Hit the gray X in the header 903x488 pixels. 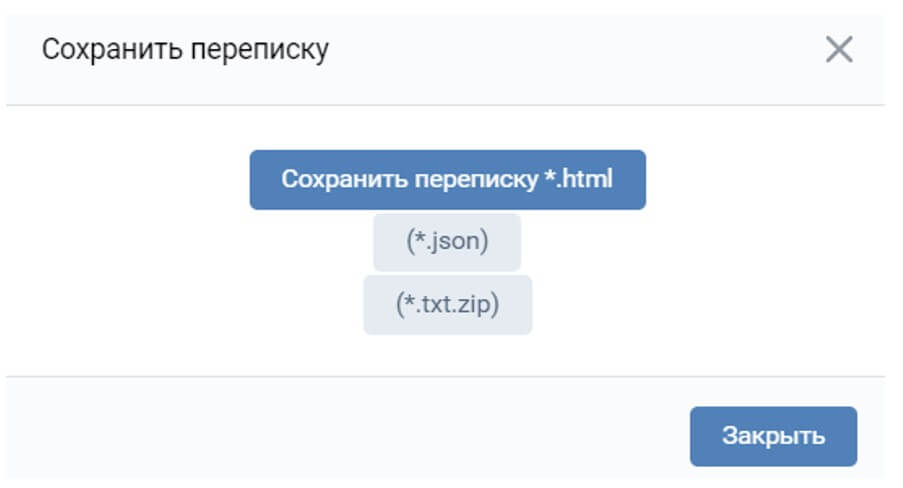pyautogui.click(x=838, y=50)
